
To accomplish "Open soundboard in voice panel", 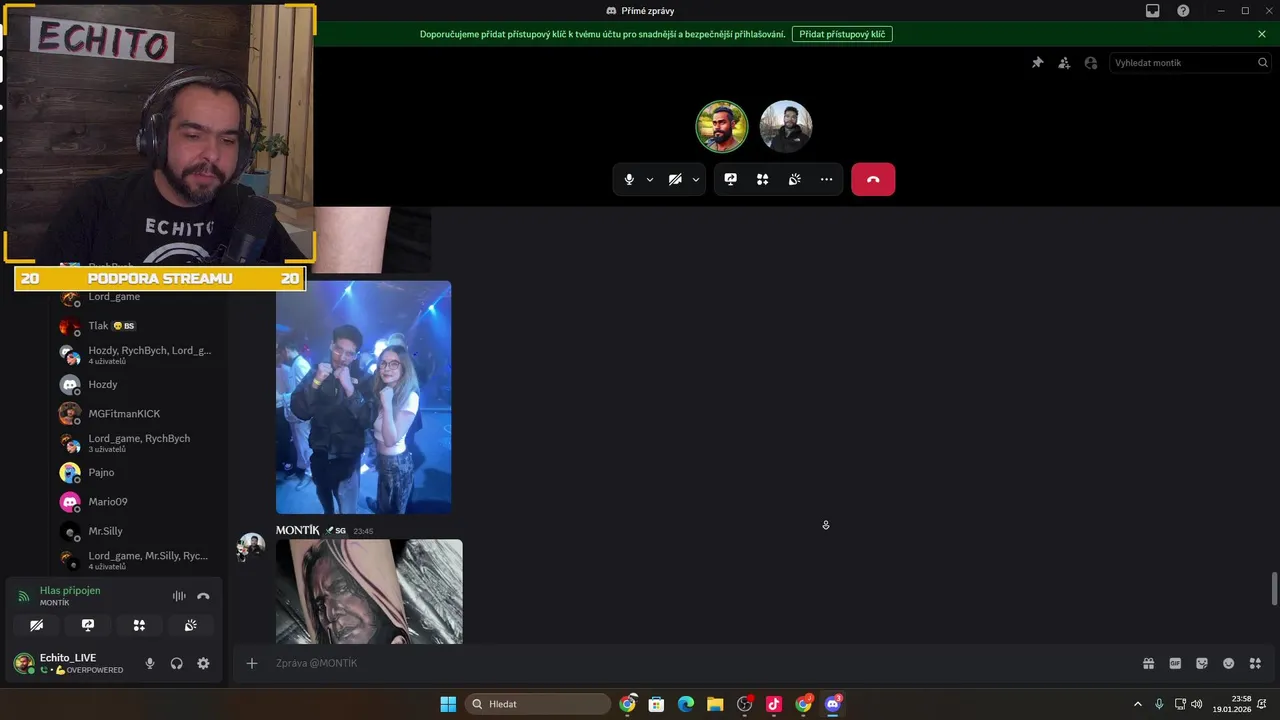I will (x=190, y=625).
